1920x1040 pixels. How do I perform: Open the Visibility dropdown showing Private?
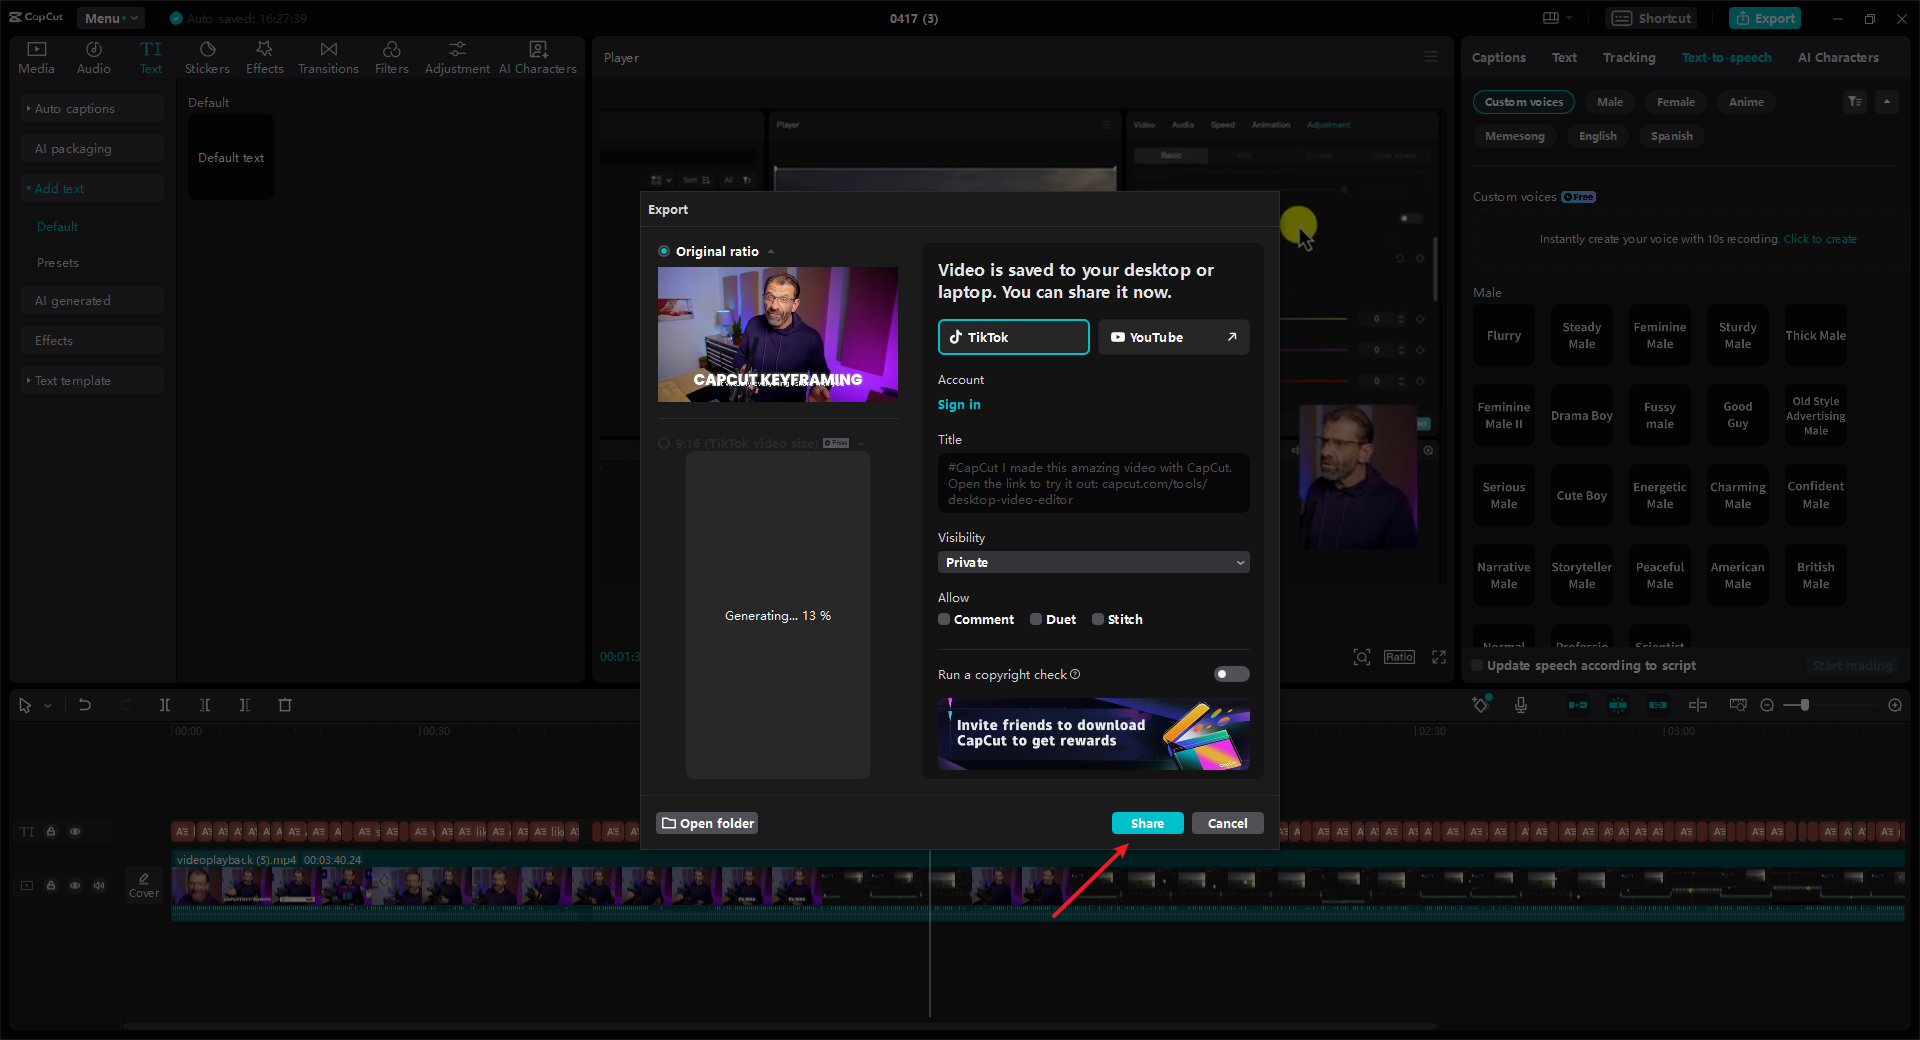tap(1092, 562)
